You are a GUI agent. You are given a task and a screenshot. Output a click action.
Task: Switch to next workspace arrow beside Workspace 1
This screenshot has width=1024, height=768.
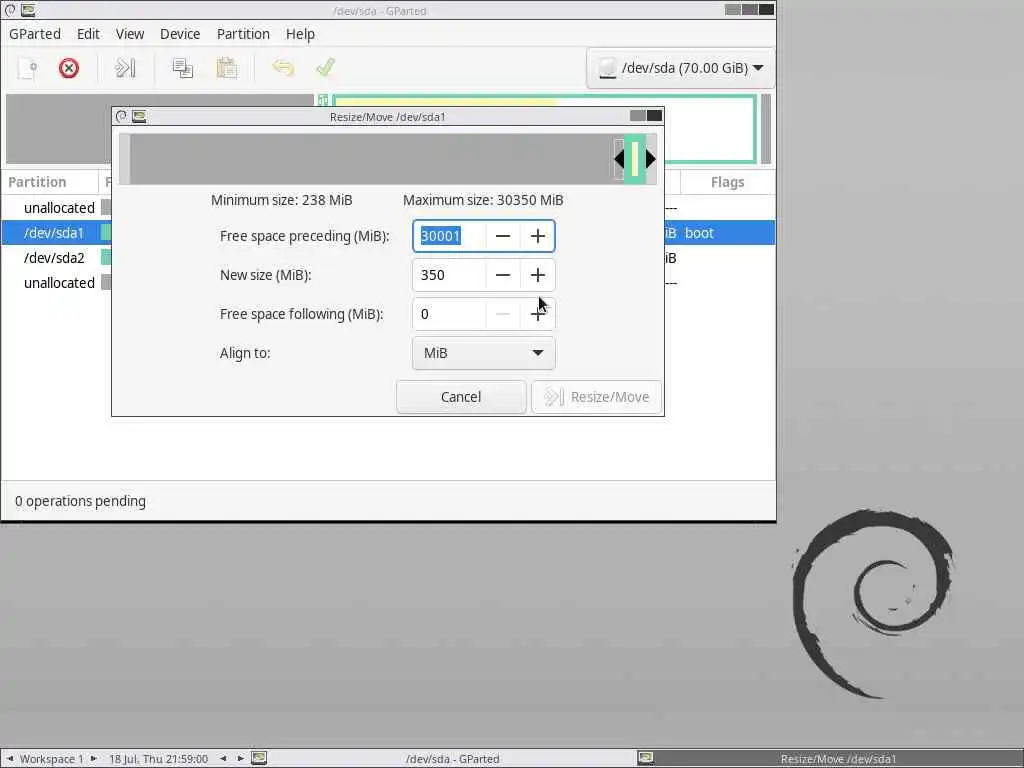[x=93, y=759]
